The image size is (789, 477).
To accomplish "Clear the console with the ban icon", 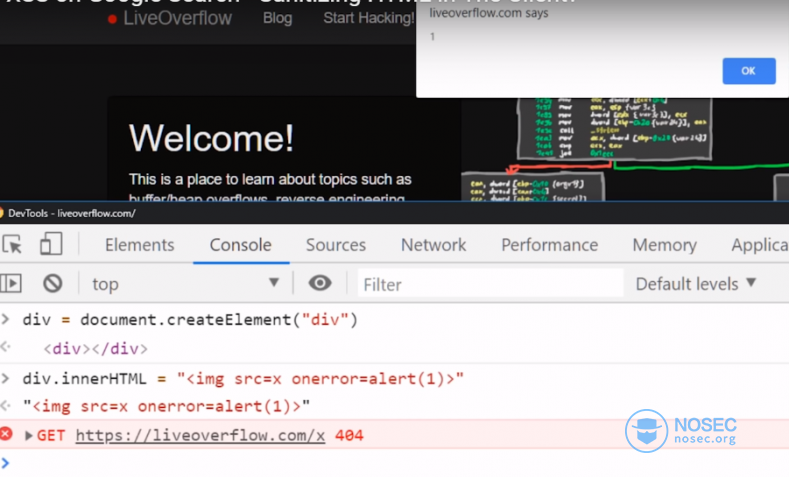I will point(52,283).
